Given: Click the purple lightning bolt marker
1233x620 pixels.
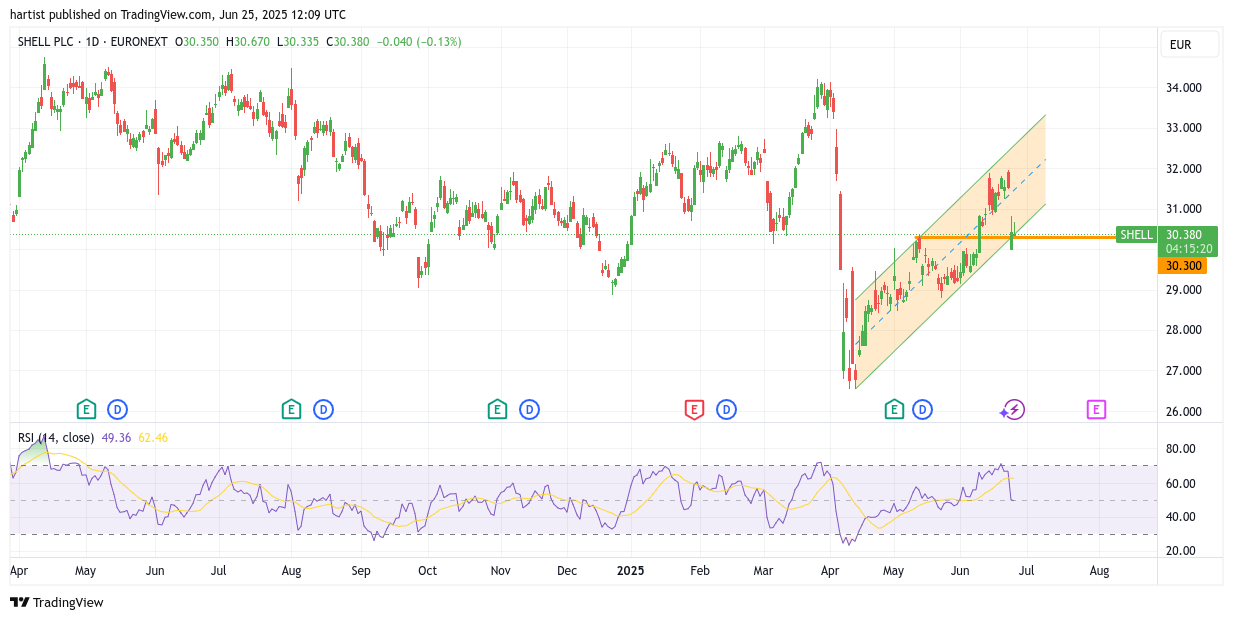Looking at the screenshot, I should click(x=1014, y=409).
